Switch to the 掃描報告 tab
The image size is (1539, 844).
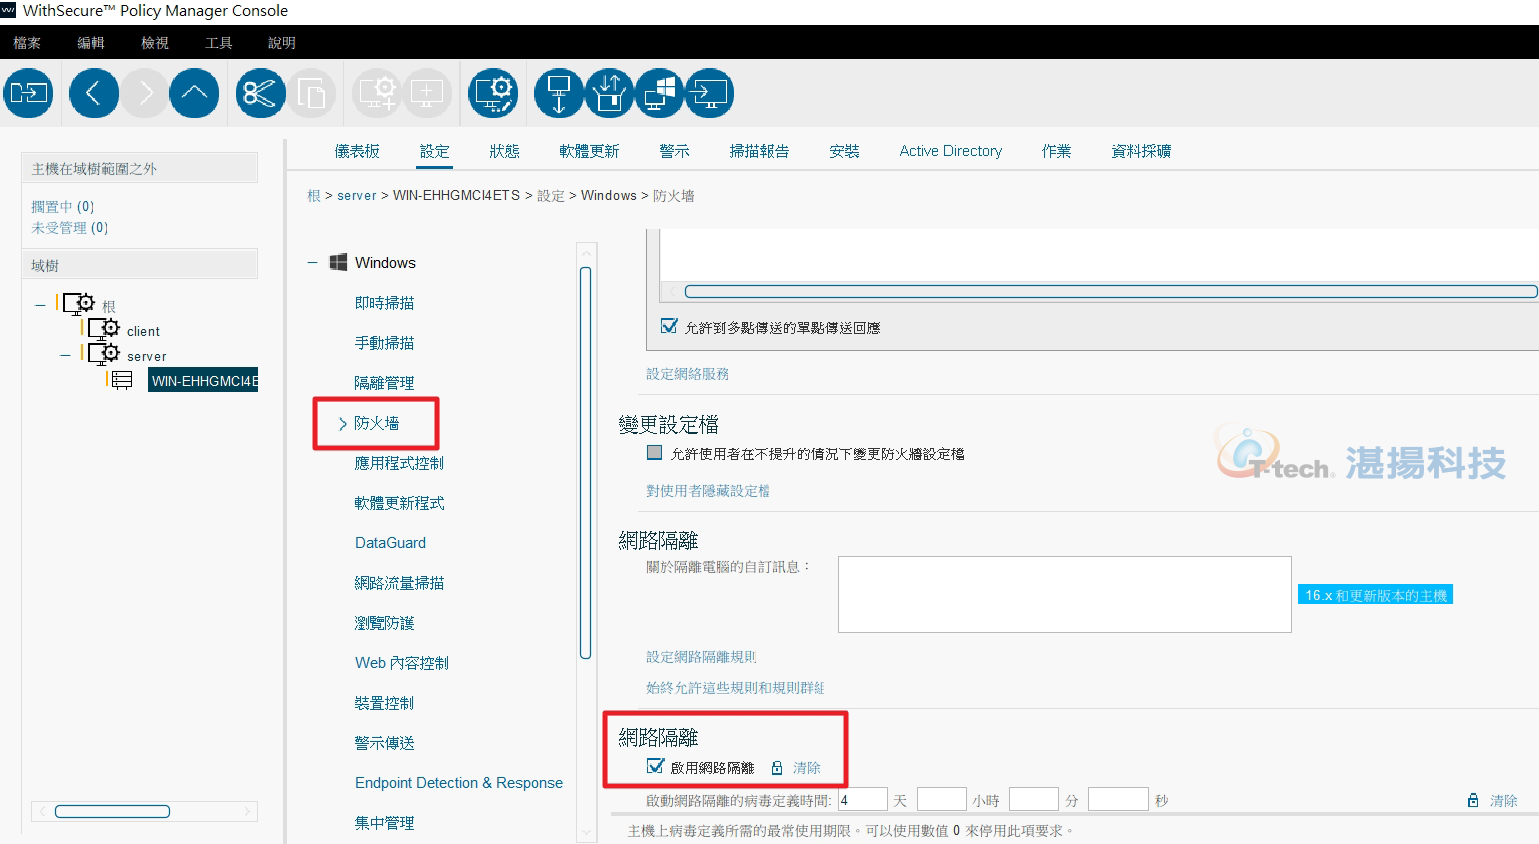pos(759,151)
